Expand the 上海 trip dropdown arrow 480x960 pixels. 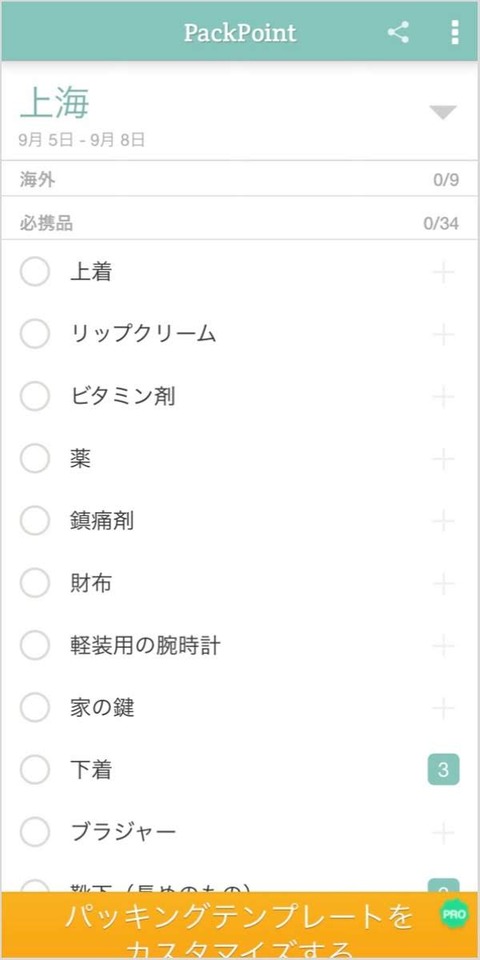[443, 113]
